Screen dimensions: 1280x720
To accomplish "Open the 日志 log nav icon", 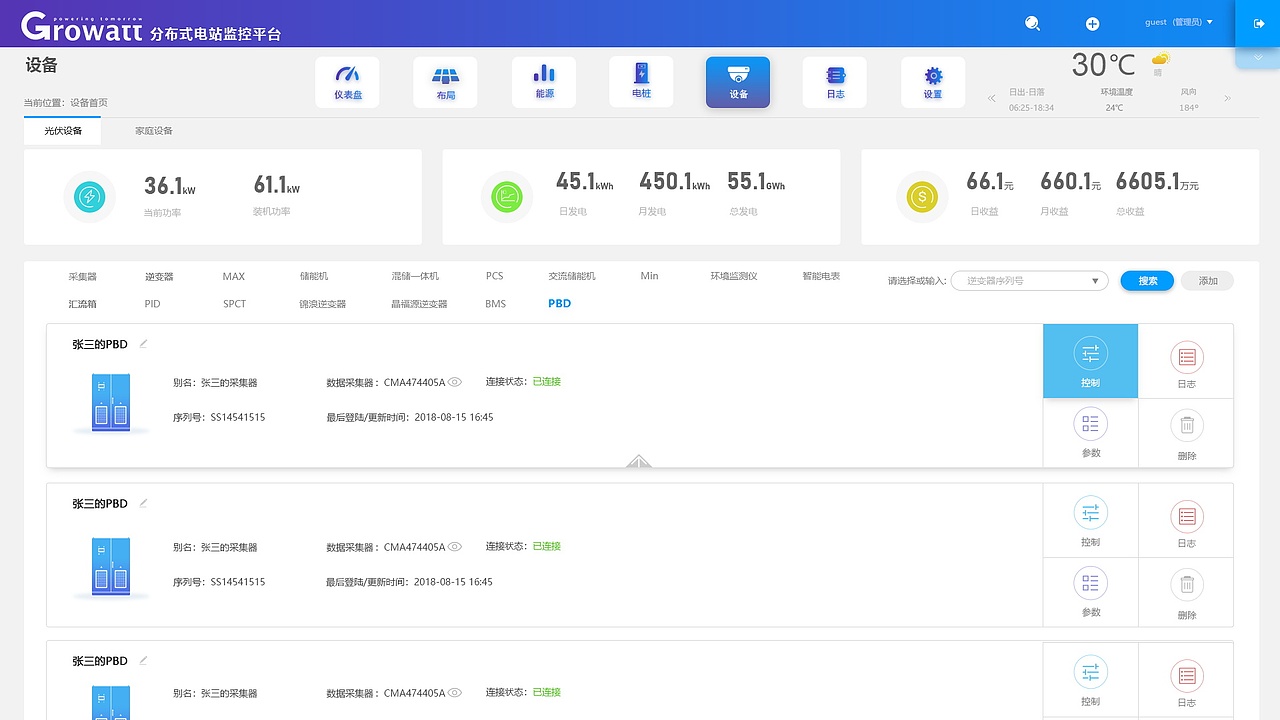I will [835, 82].
